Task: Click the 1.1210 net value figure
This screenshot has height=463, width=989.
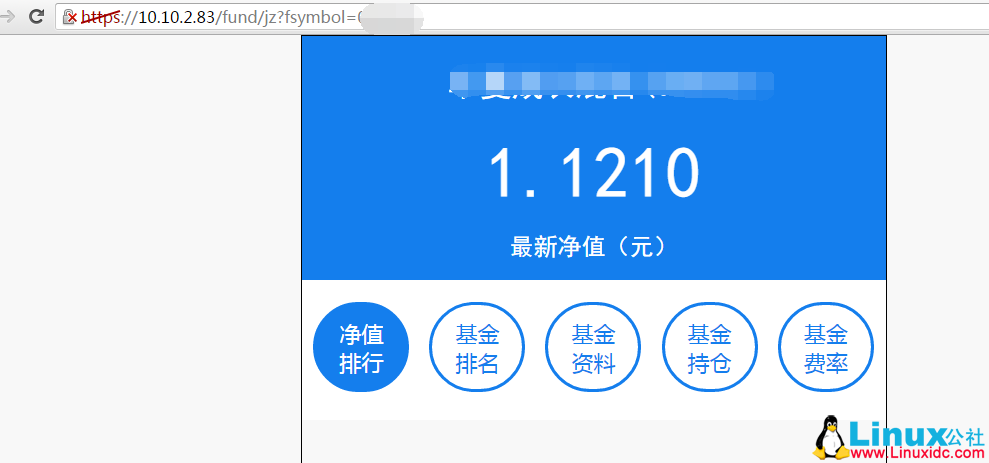Action: (593, 173)
